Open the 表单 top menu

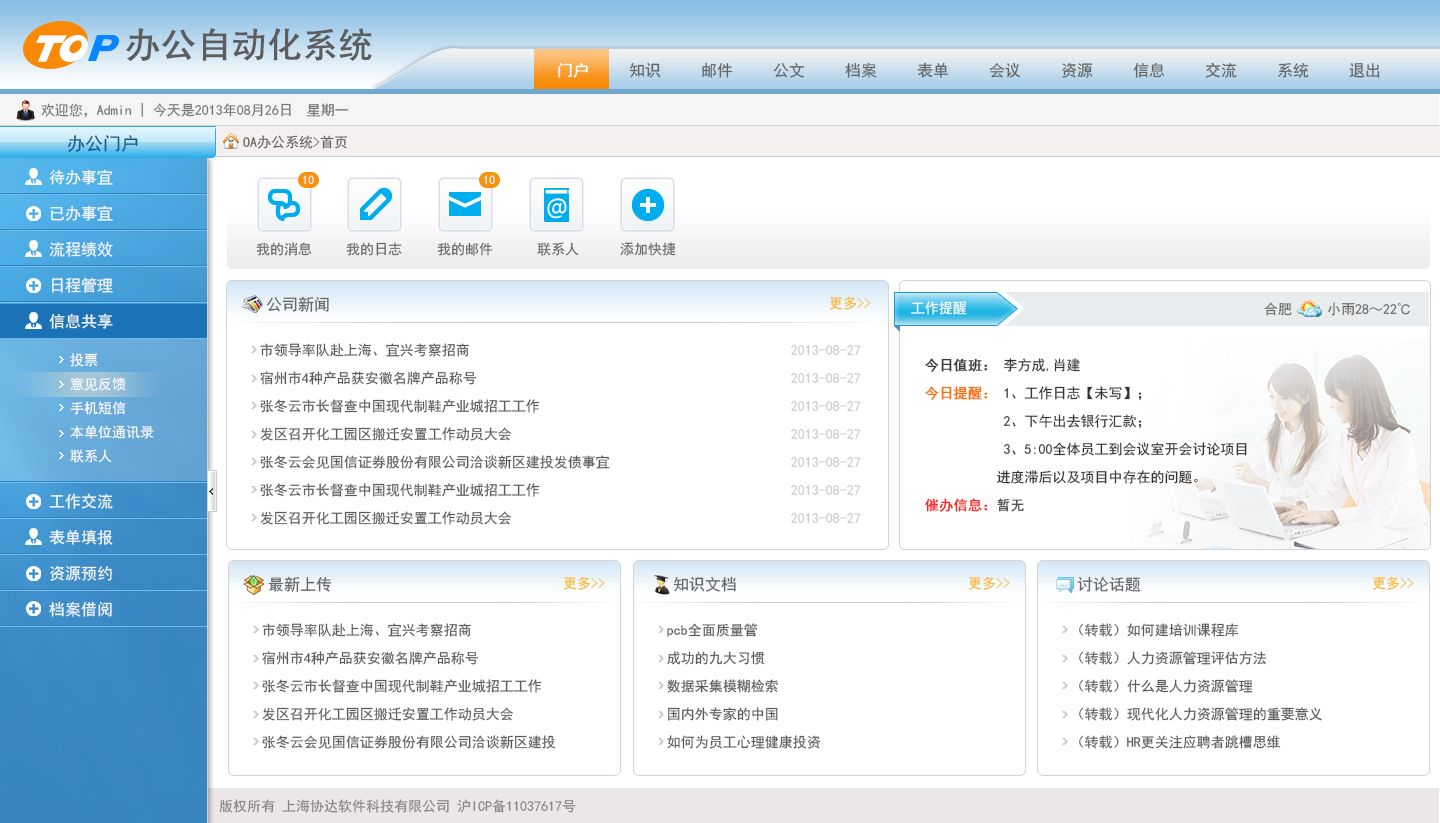click(933, 70)
